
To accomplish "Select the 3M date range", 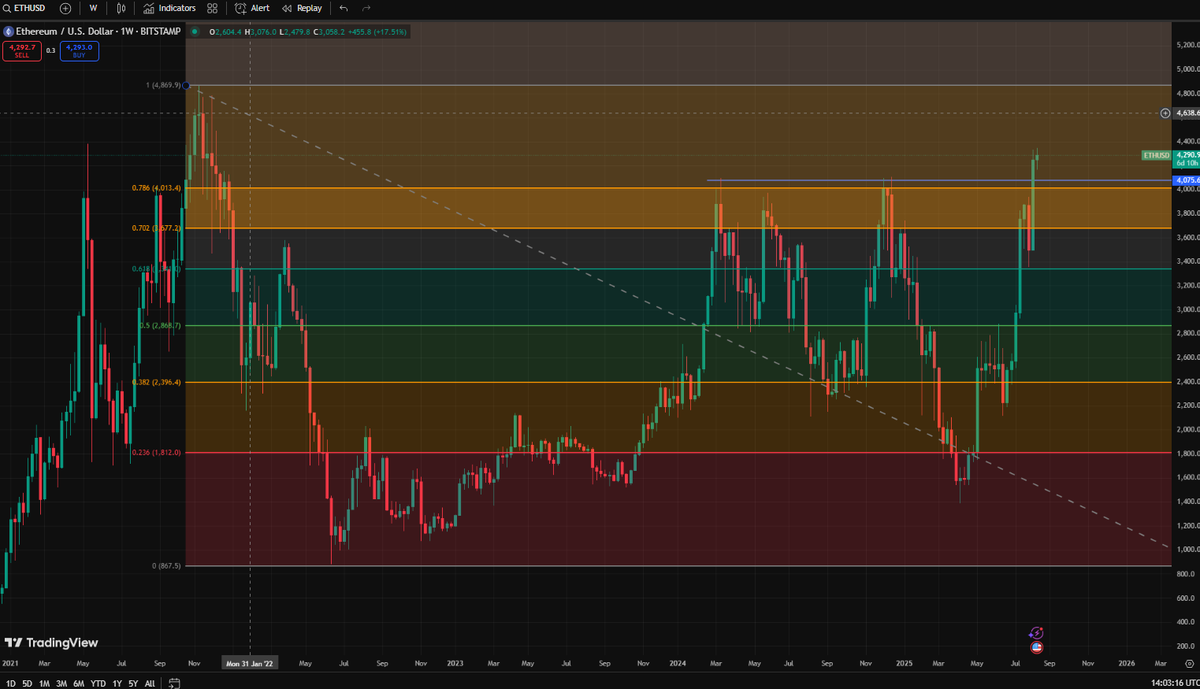I will 61,684.
